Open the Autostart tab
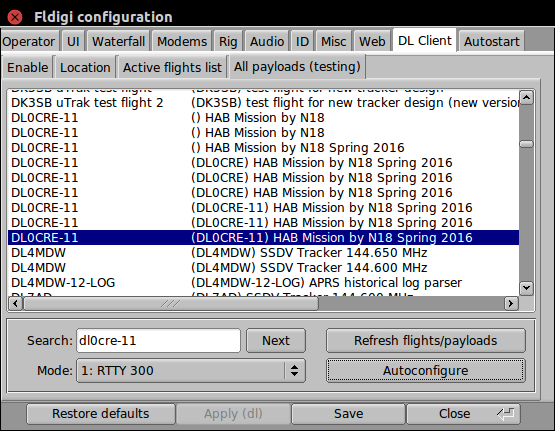Image resolution: width=555 pixels, height=431 pixels. (492, 41)
